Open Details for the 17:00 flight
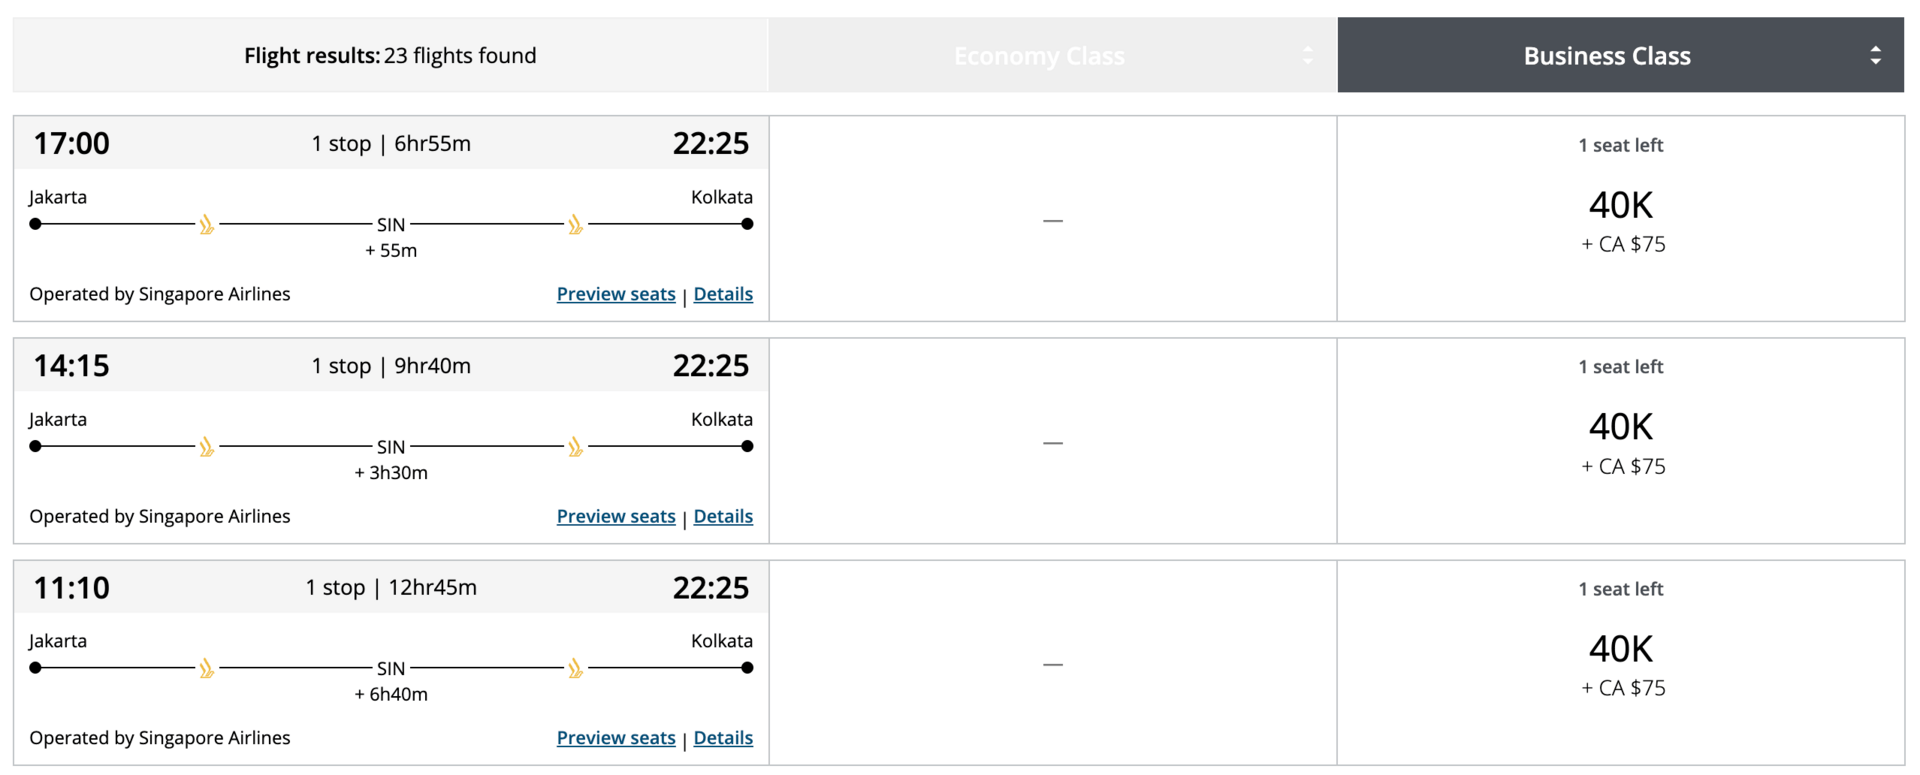 [x=723, y=294]
